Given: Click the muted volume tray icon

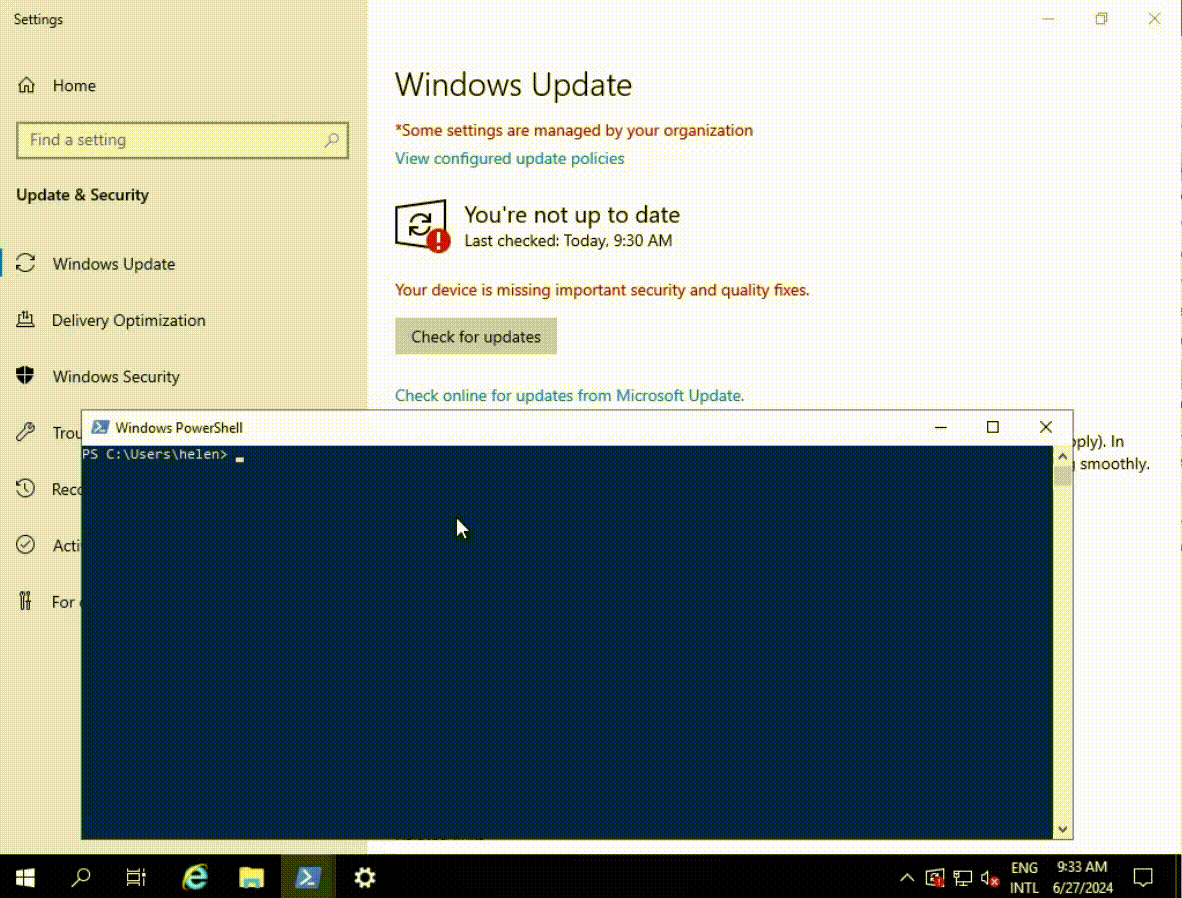Looking at the screenshot, I should (x=990, y=878).
